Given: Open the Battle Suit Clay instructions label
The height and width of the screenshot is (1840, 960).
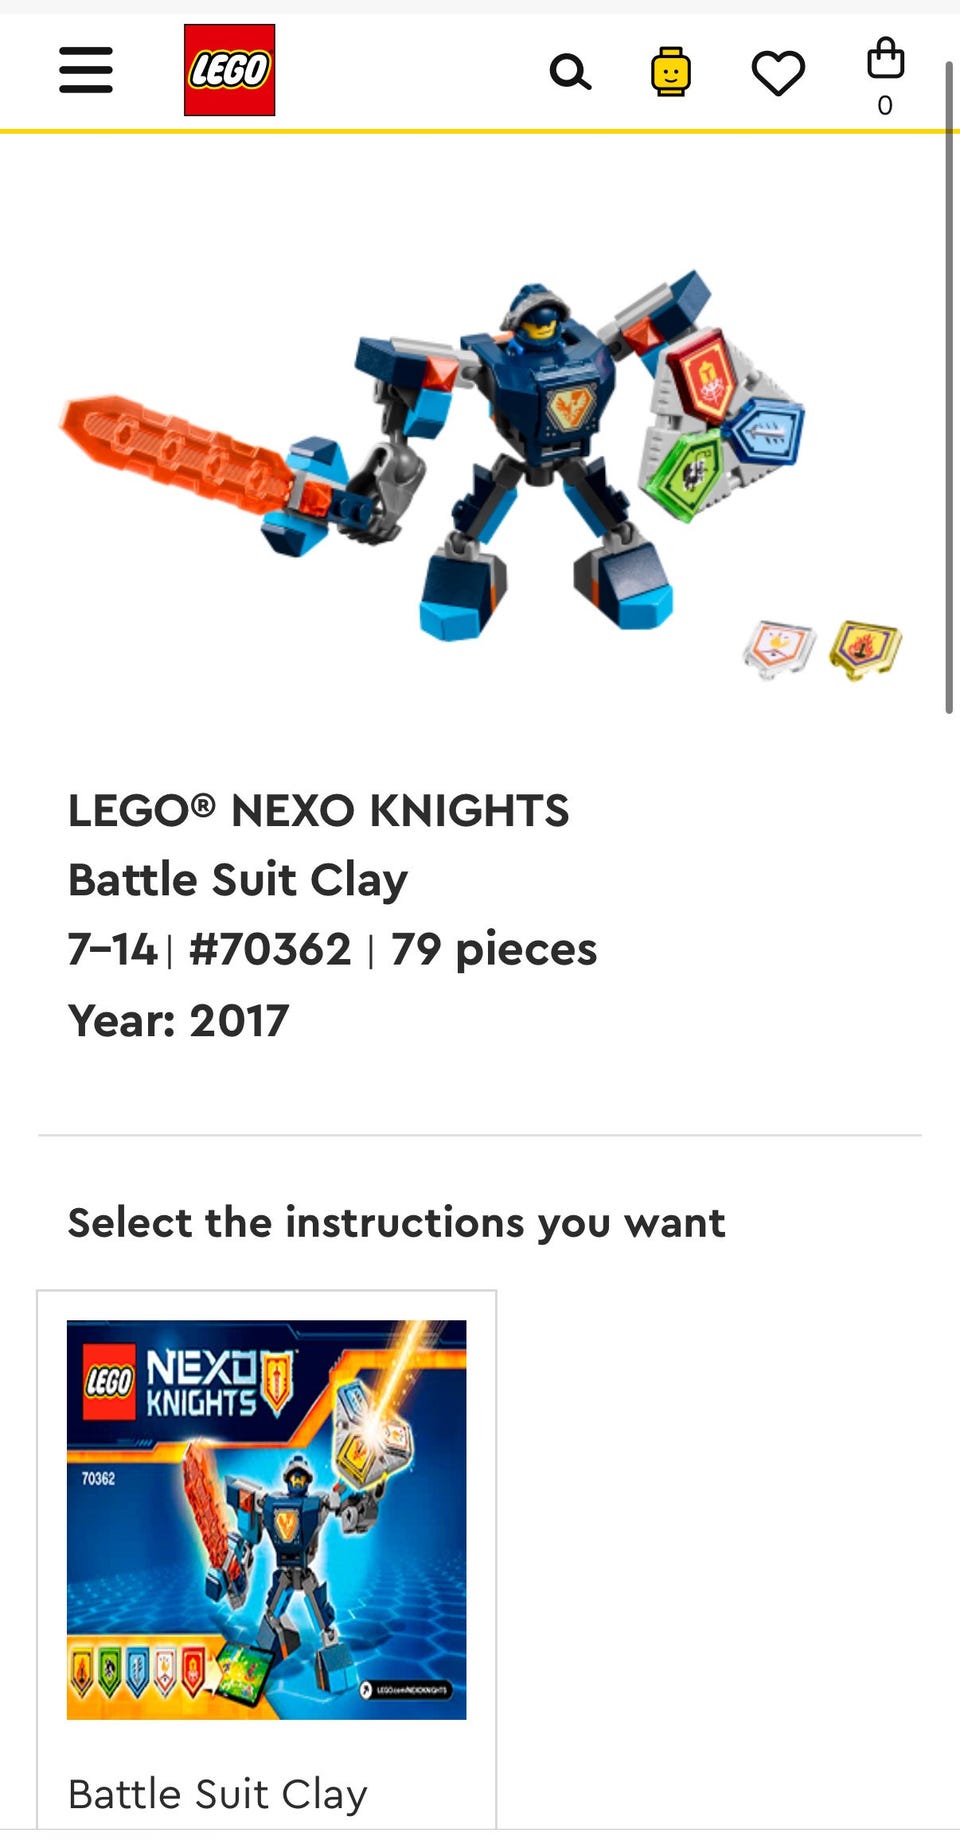Looking at the screenshot, I should (218, 1794).
